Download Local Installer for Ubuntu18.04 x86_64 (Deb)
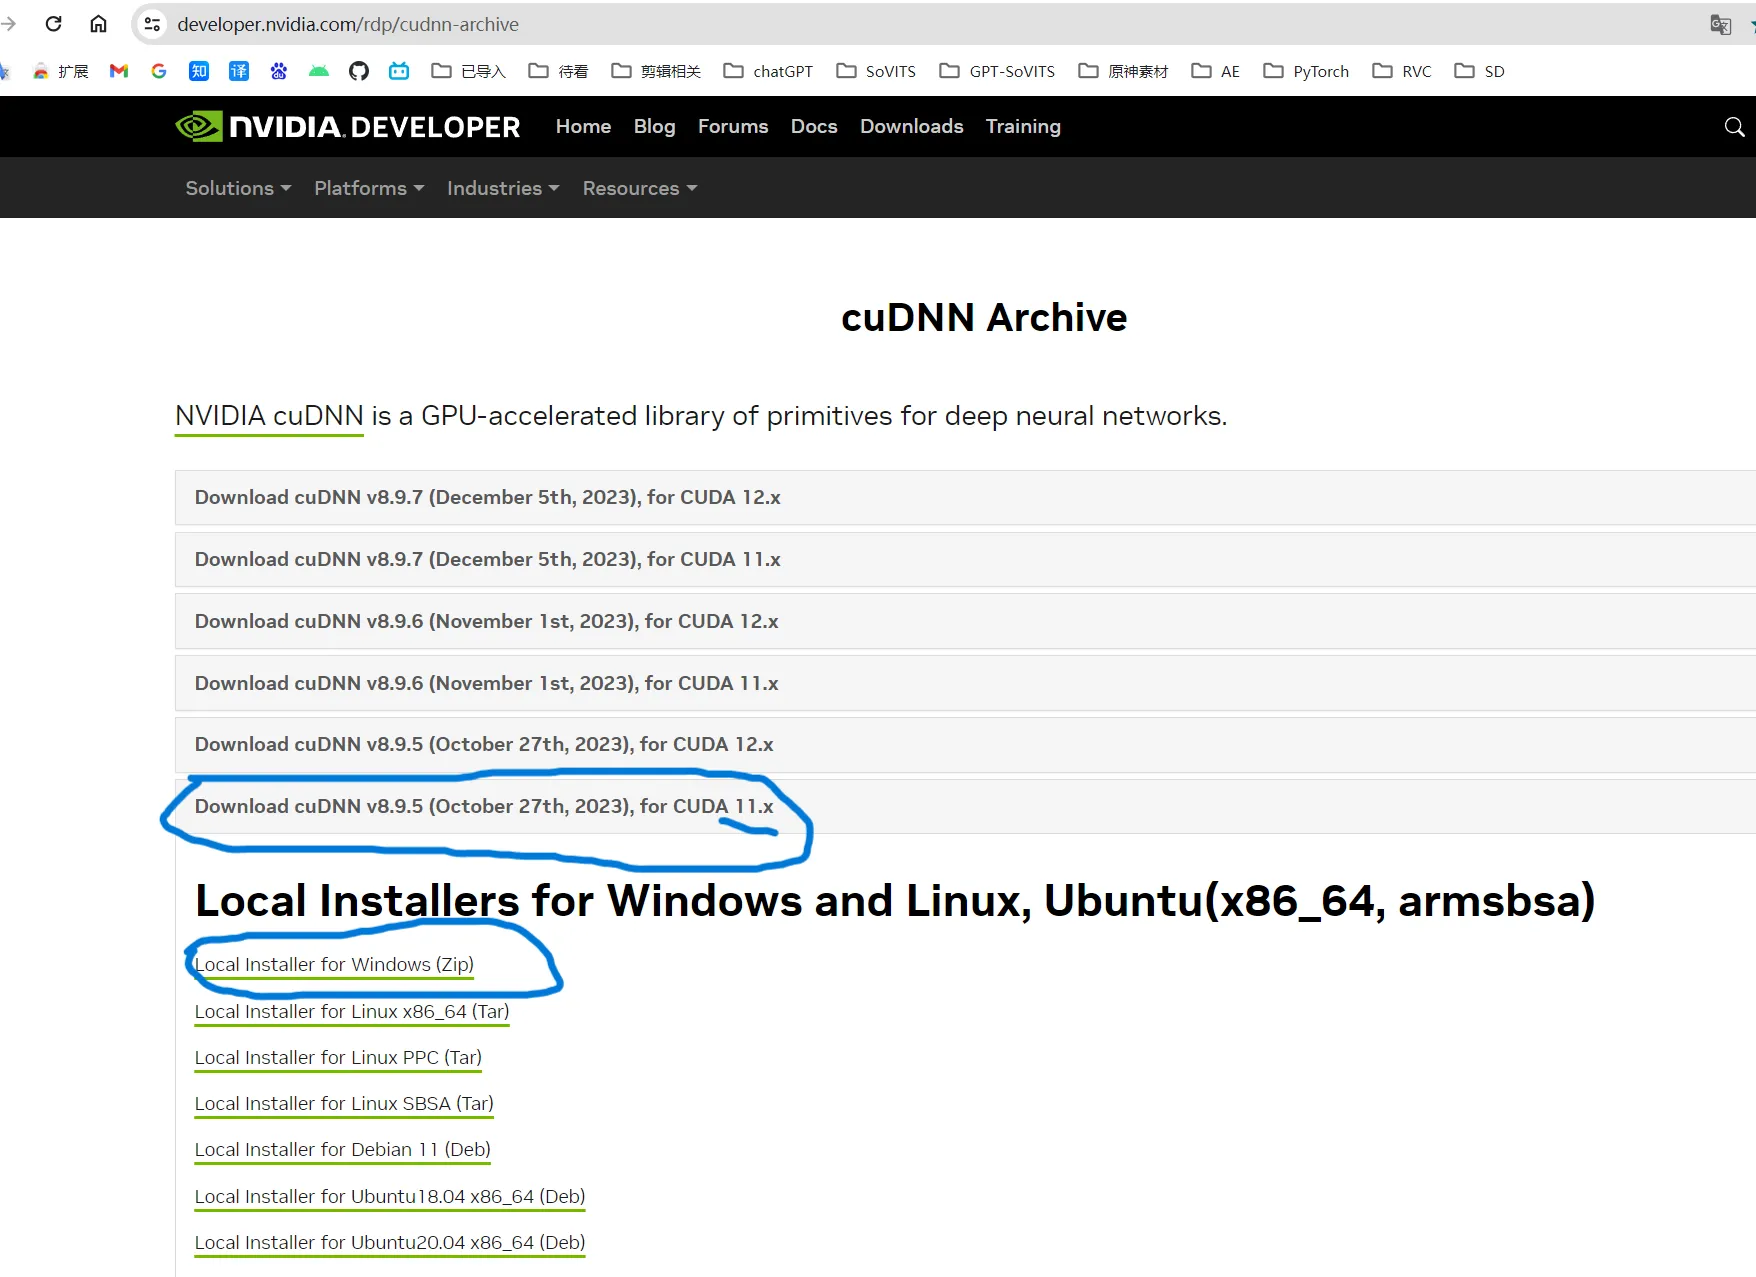 click(x=390, y=1197)
